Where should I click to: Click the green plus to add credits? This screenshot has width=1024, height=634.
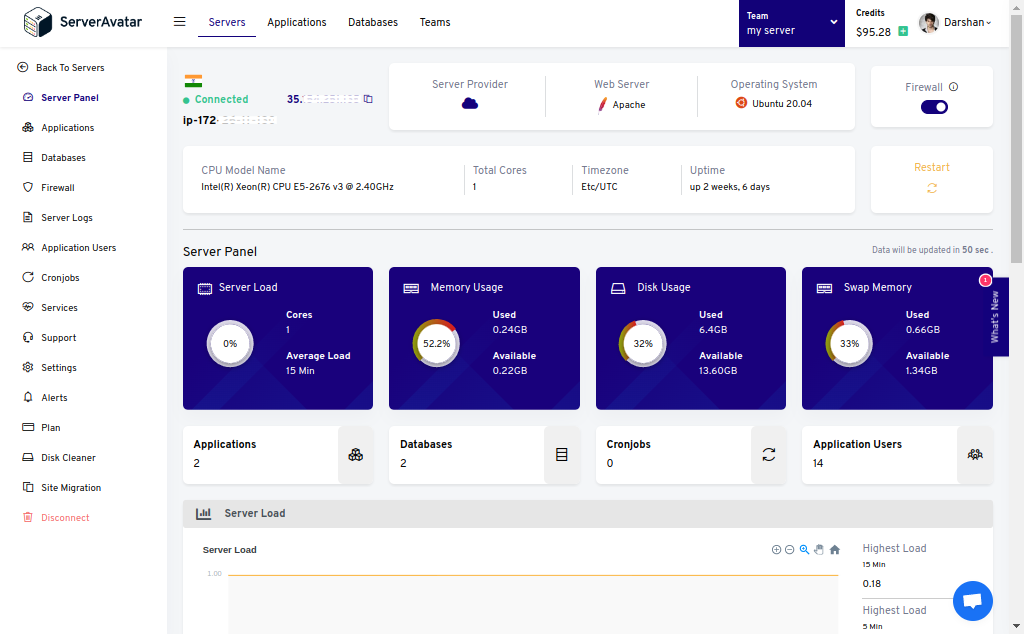[x=903, y=31]
